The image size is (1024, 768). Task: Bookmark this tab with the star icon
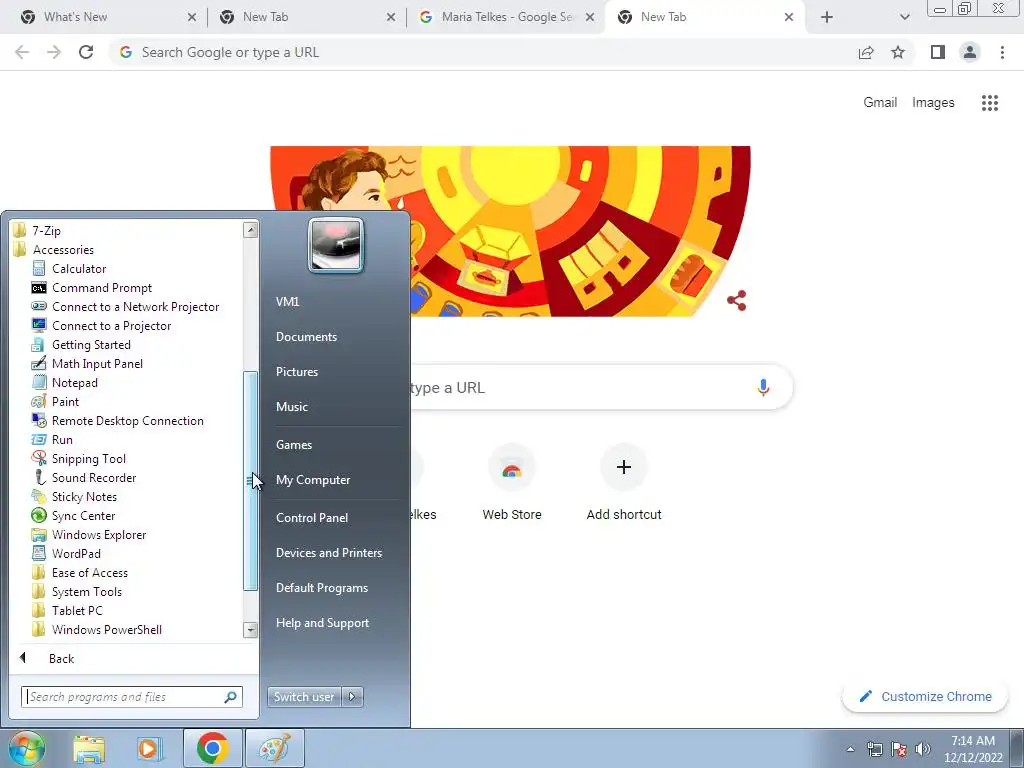point(898,52)
